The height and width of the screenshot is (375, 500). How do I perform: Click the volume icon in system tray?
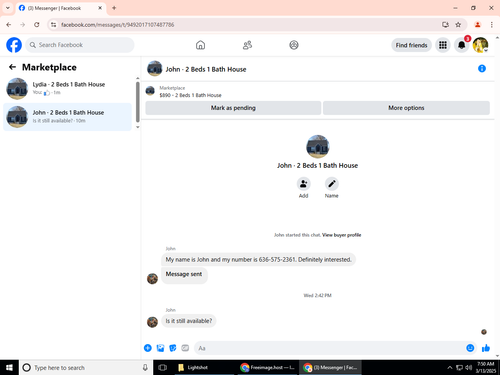(x=469, y=367)
